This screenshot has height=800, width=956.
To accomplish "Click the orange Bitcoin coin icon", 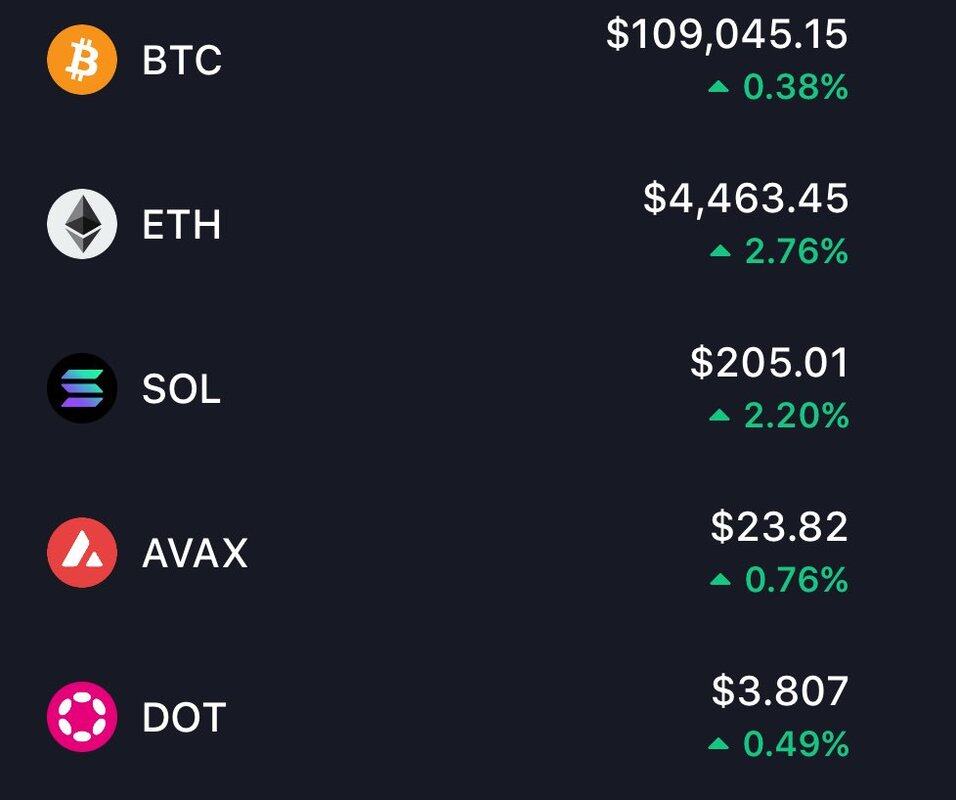I will click(82, 60).
